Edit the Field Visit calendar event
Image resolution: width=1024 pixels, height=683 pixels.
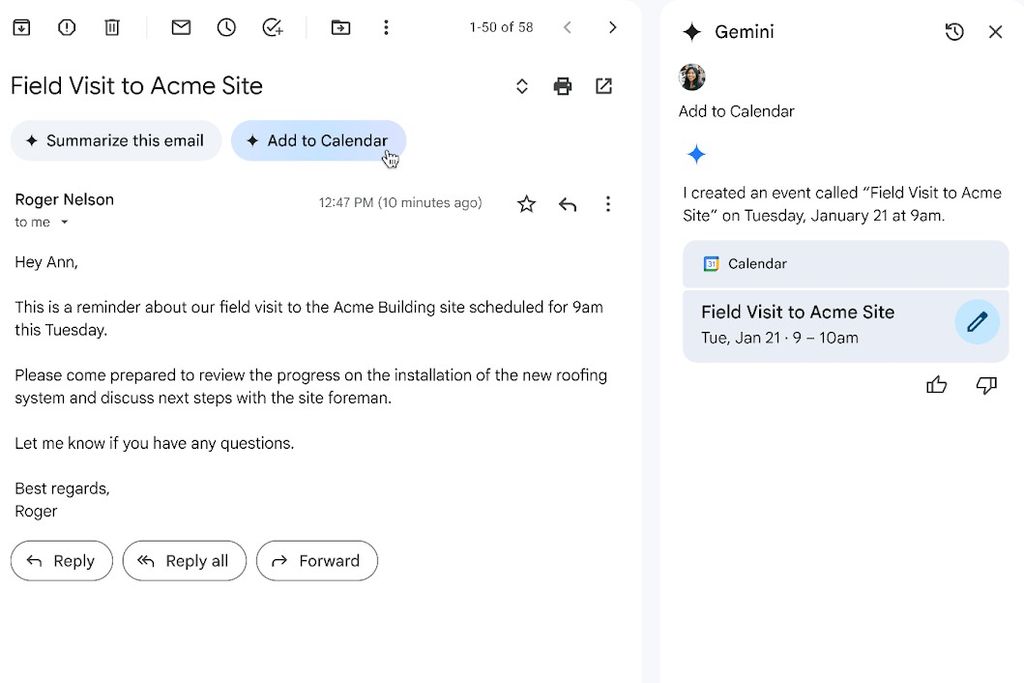coord(977,321)
